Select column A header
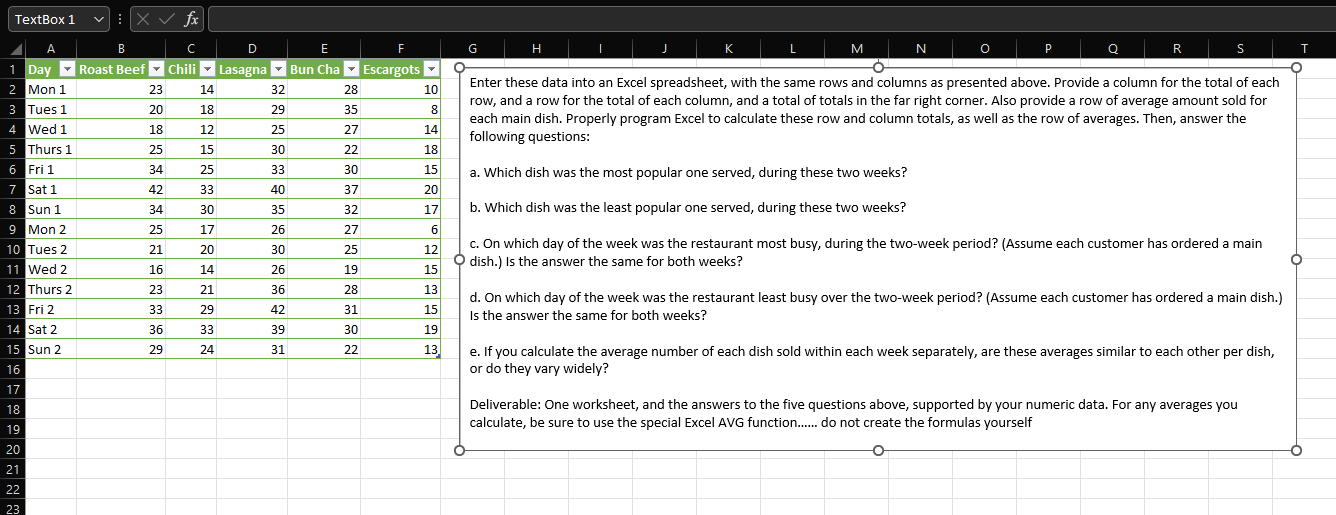 pos(50,48)
